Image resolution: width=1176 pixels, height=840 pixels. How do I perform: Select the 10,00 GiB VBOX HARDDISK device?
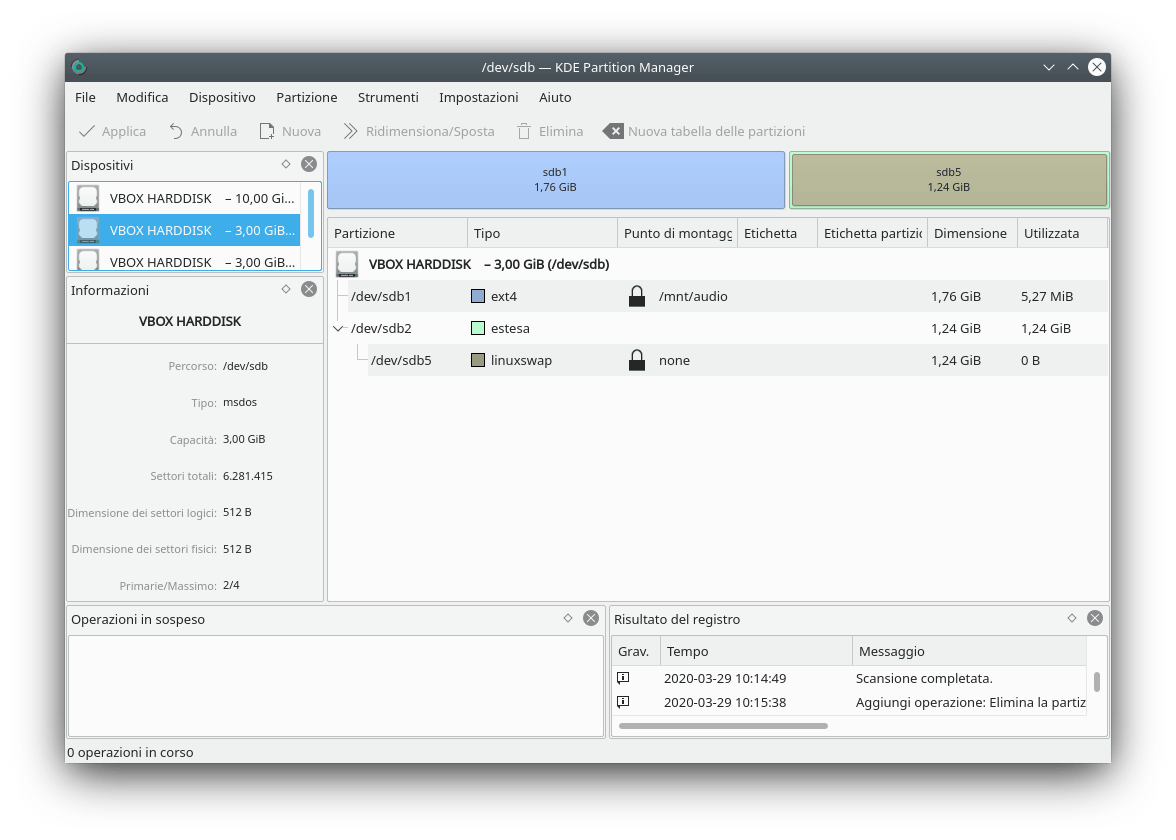[185, 198]
